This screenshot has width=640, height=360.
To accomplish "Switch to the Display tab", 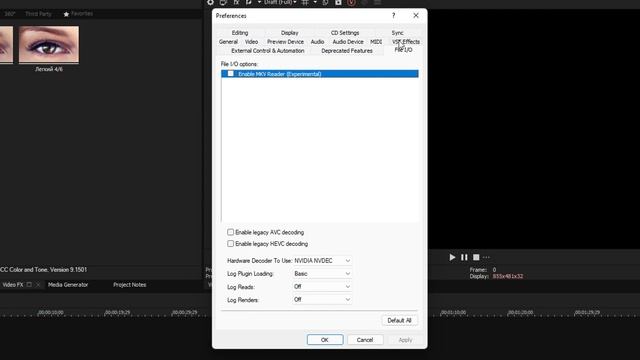I will pos(289,33).
